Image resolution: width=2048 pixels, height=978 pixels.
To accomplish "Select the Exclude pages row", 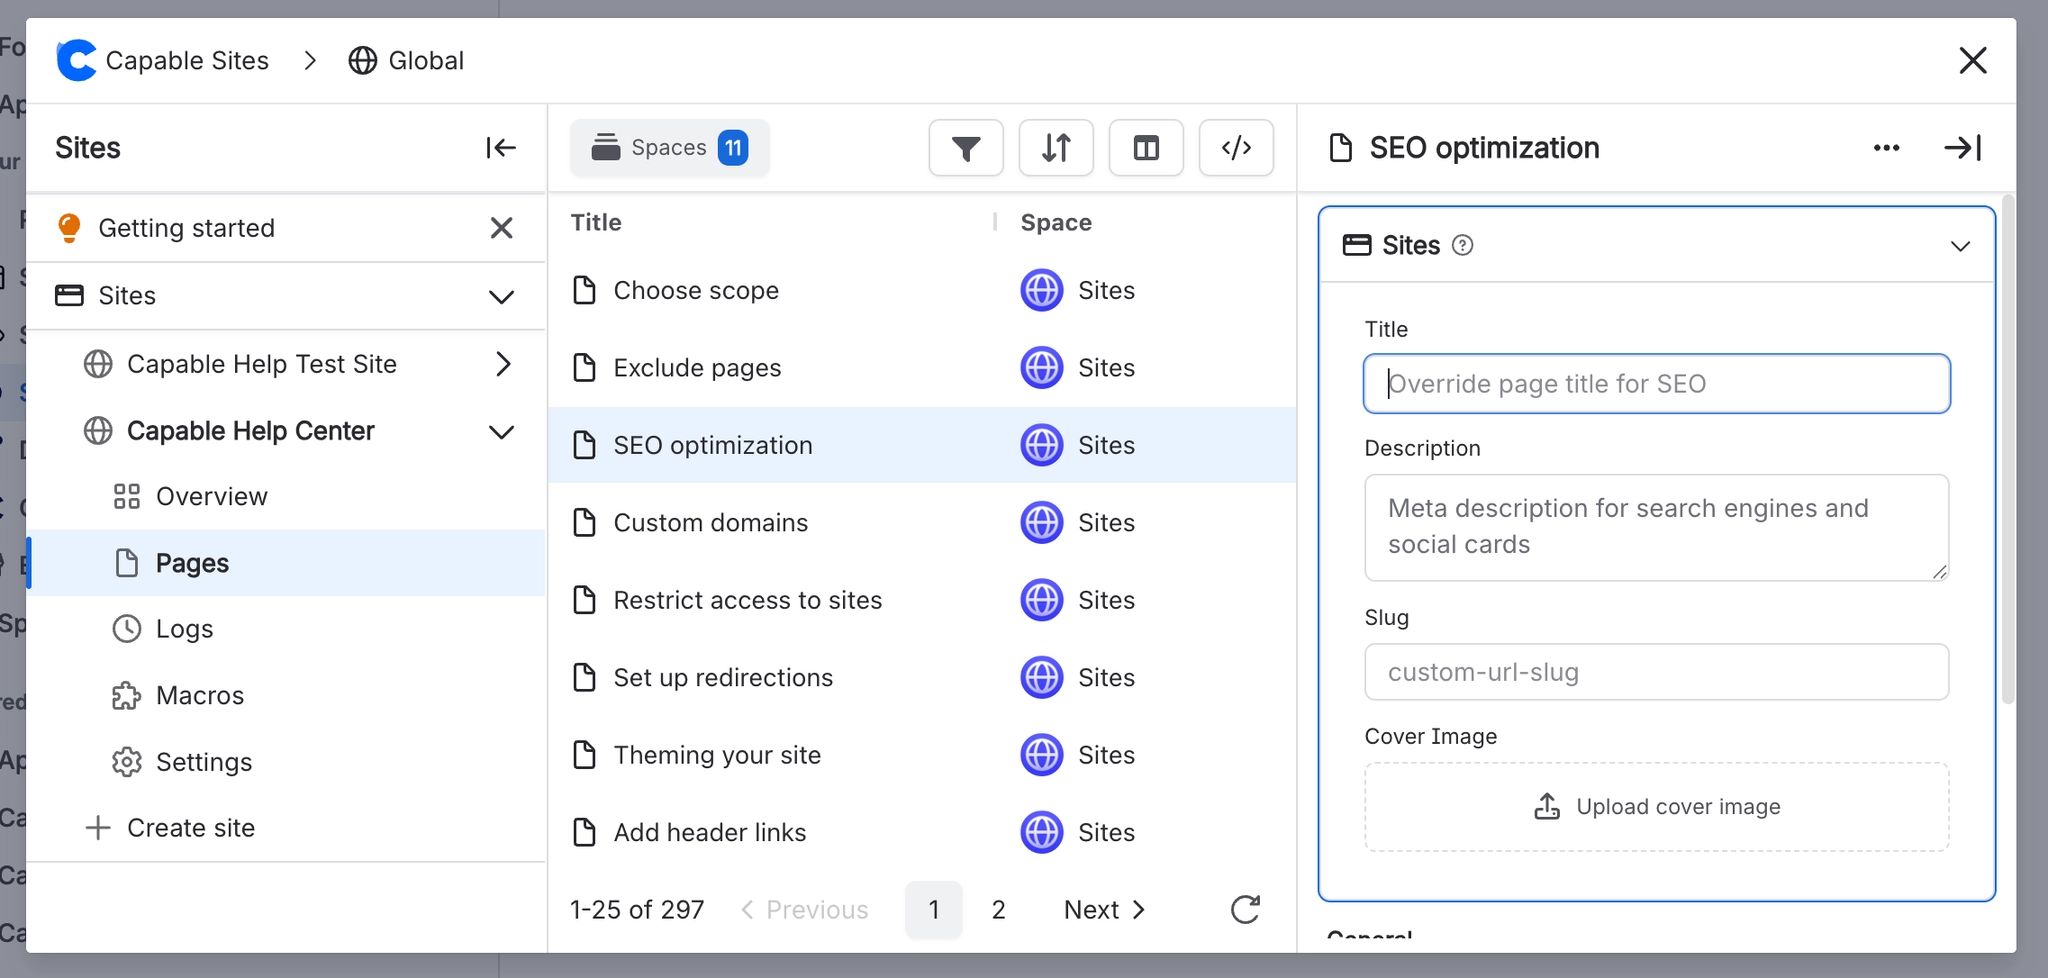I will (922, 367).
